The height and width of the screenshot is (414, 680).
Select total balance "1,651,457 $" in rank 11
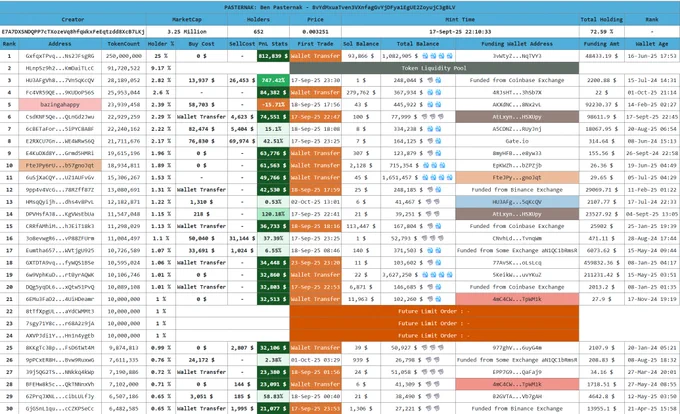400,177
